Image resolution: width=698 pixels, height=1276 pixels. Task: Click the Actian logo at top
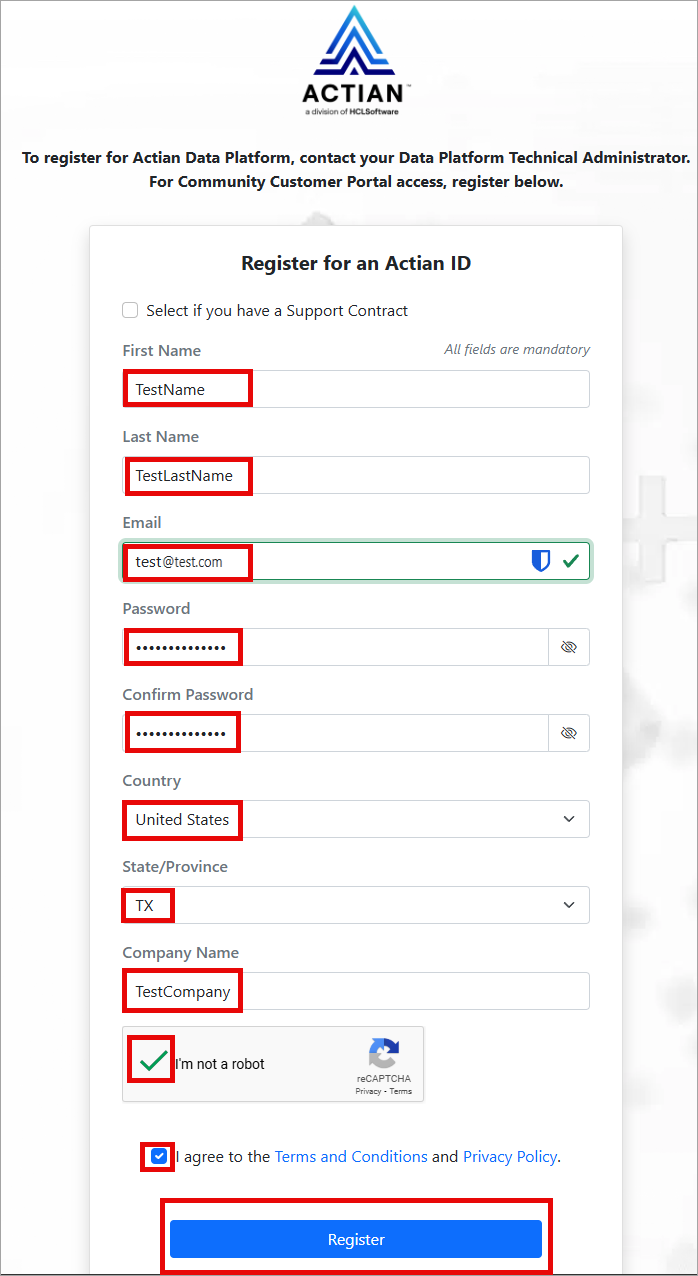pos(356,62)
